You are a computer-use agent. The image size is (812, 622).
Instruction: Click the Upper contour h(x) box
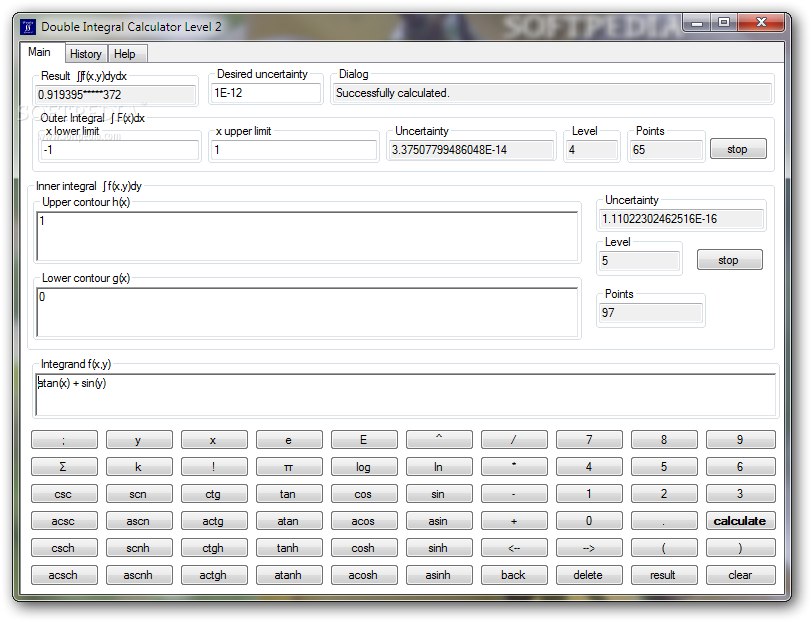[x=307, y=236]
